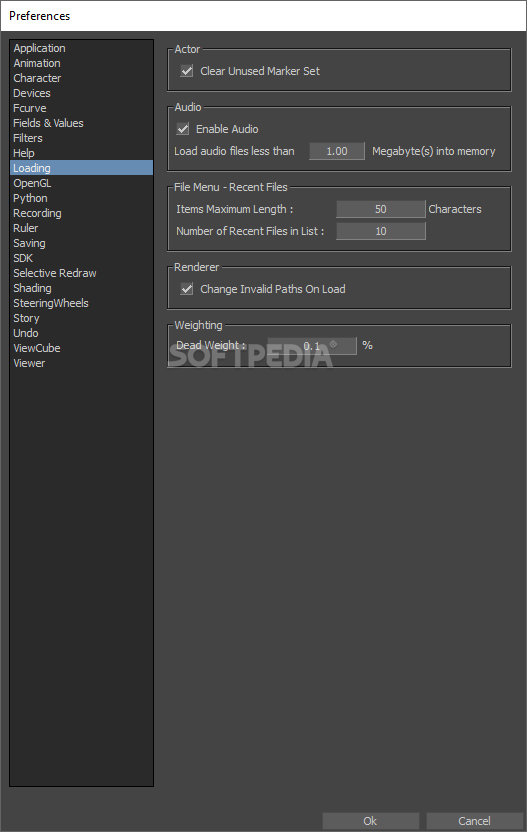Edit Number of Recent Files field
Image resolution: width=527 pixels, height=832 pixels.
click(381, 231)
